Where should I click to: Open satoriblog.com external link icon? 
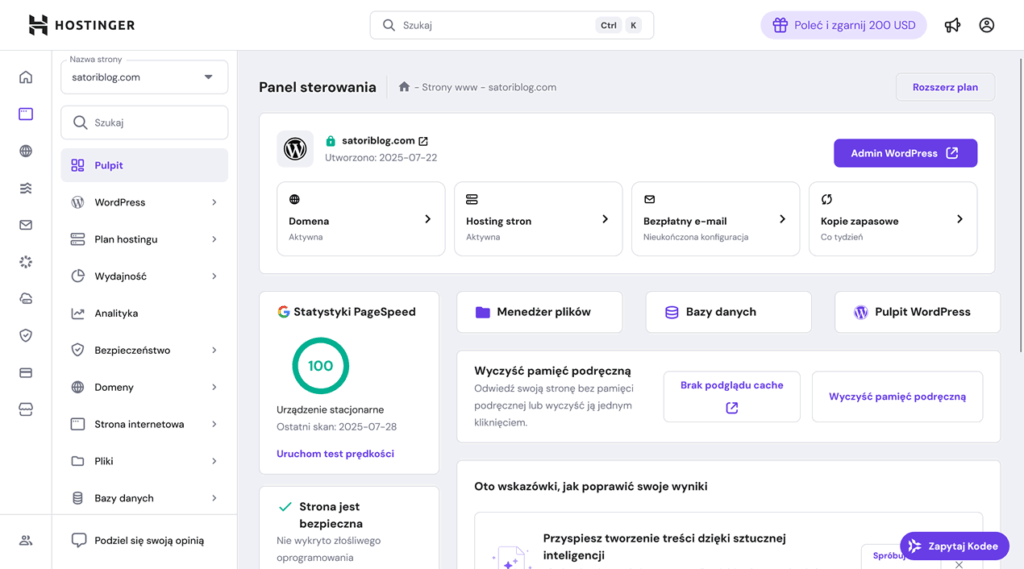(423, 141)
